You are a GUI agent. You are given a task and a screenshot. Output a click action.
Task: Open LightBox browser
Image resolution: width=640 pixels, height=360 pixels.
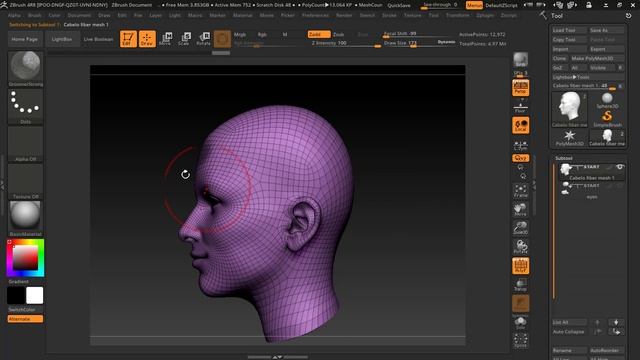62,39
